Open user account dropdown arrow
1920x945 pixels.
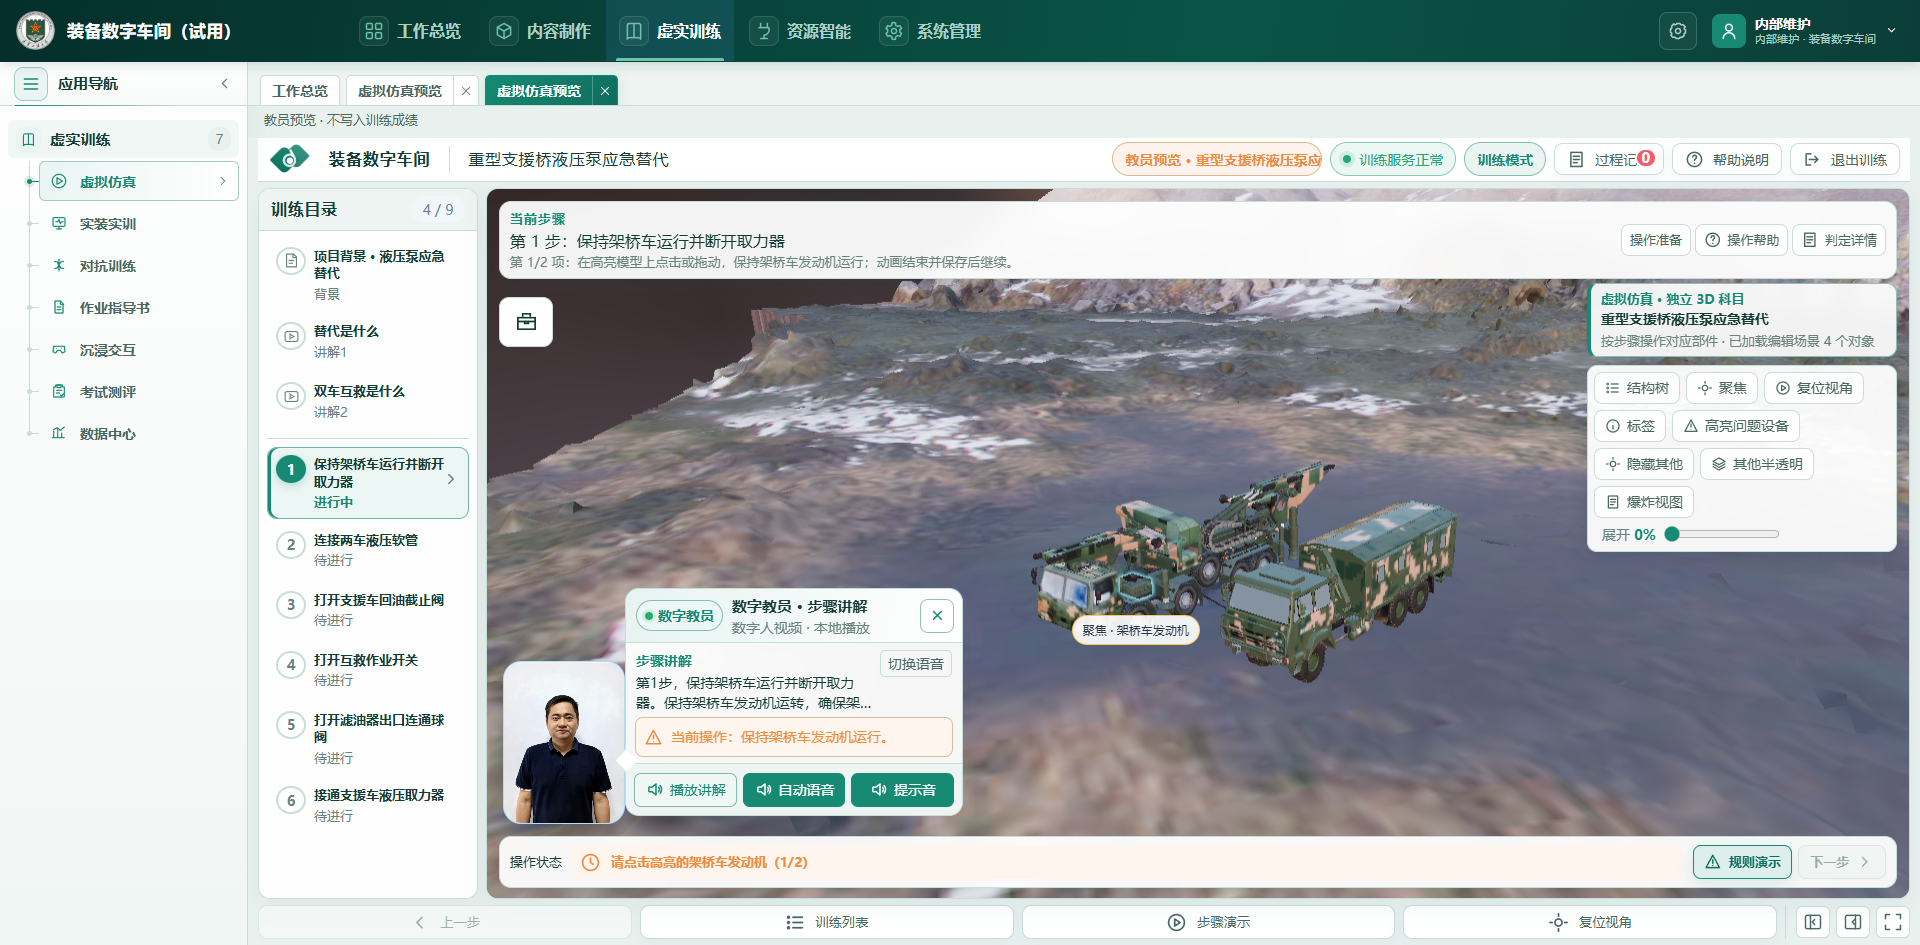click(1892, 31)
